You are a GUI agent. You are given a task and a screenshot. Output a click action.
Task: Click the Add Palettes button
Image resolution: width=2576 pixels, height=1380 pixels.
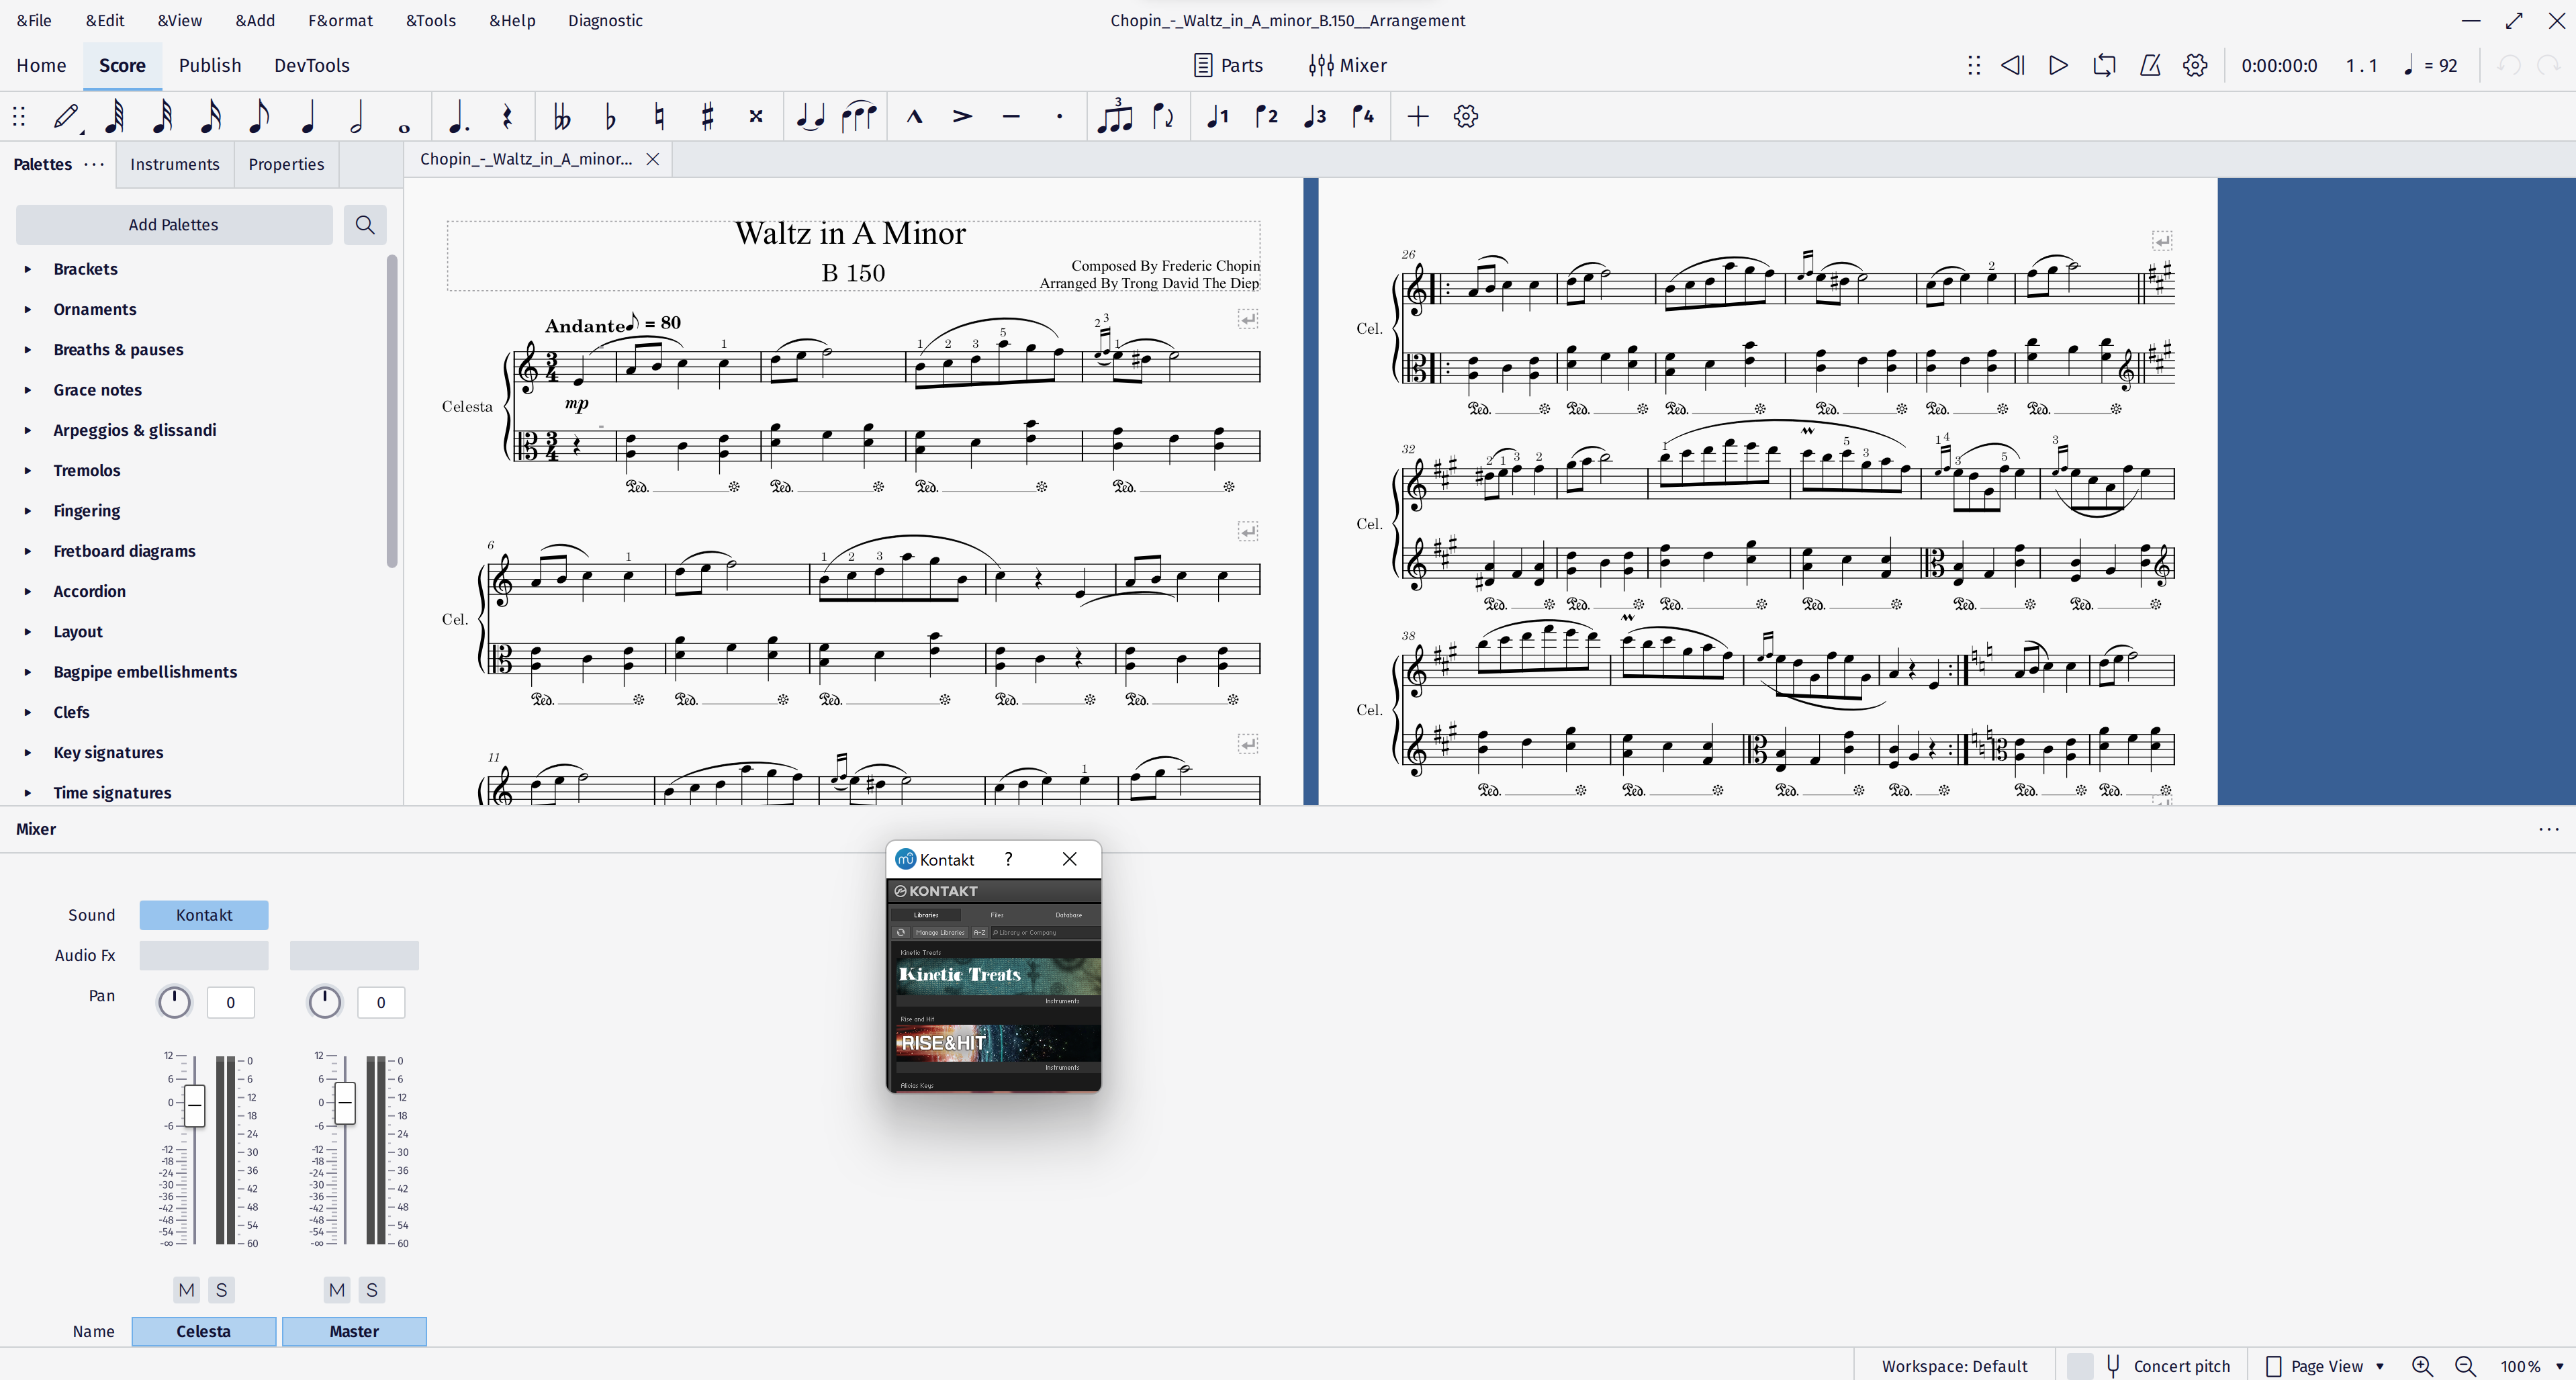(174, 224)
